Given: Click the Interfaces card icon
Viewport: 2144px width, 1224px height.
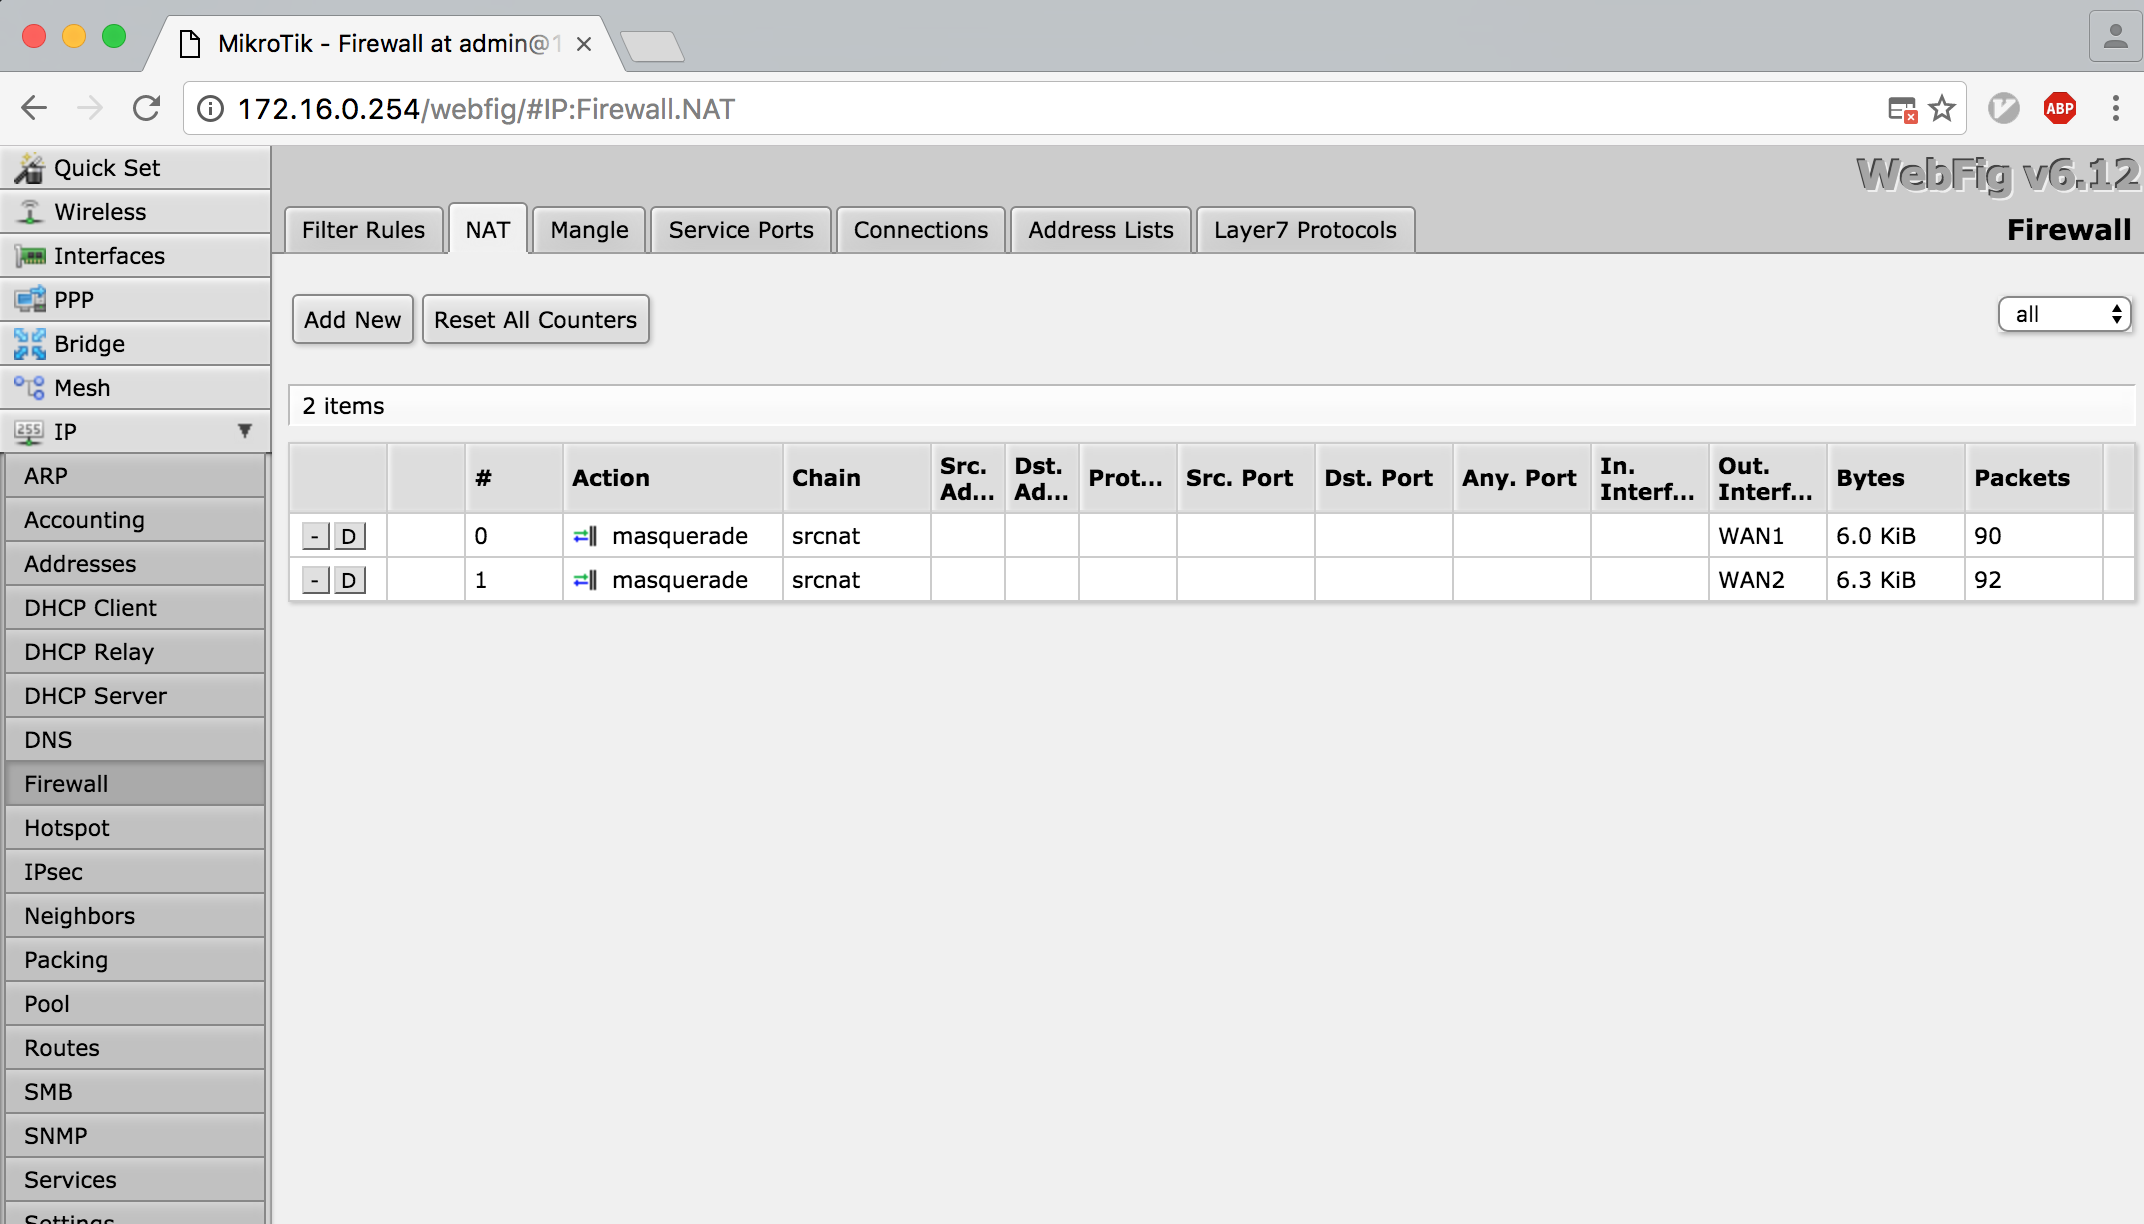Looking at the screenshot, I should pyautogui.click(x=30, y=256).
